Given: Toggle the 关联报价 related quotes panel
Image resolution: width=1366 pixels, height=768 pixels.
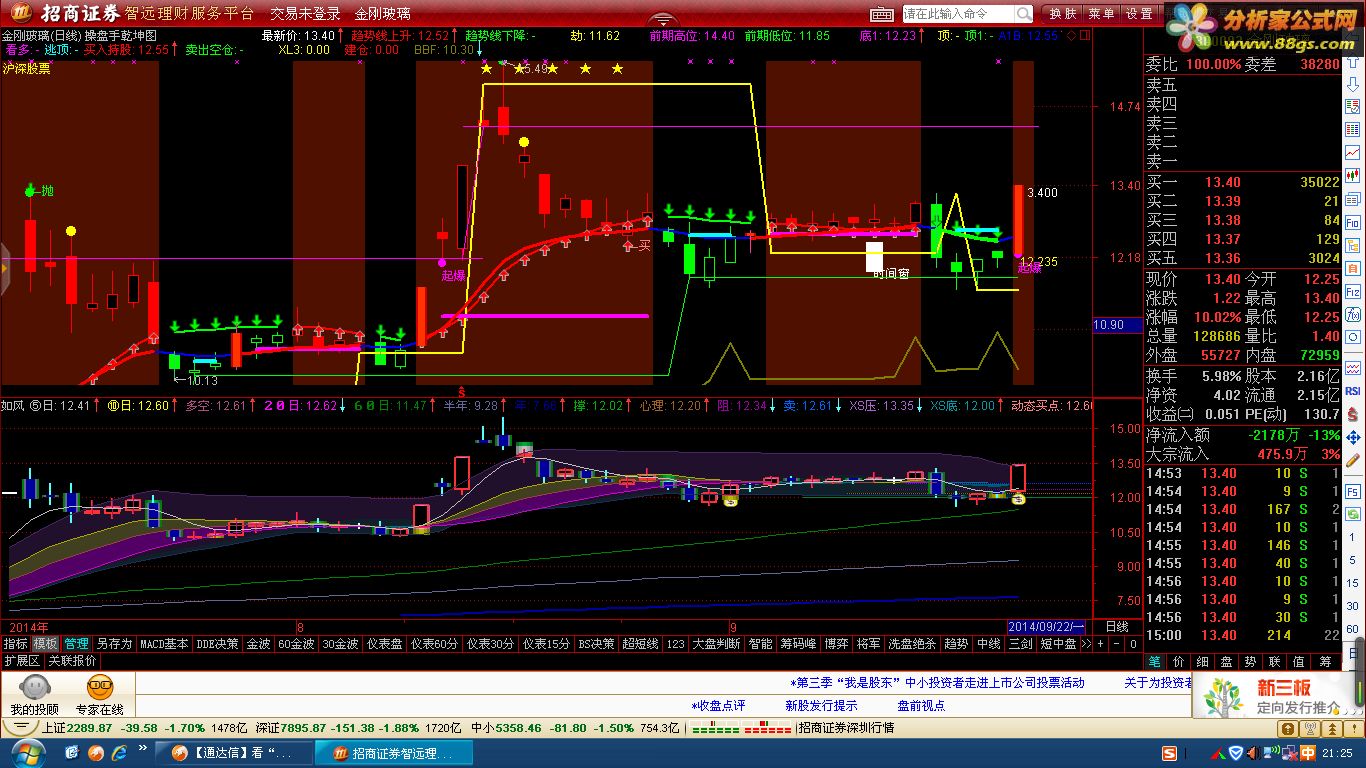Looking at the screenshot, I should coord(73,661).
